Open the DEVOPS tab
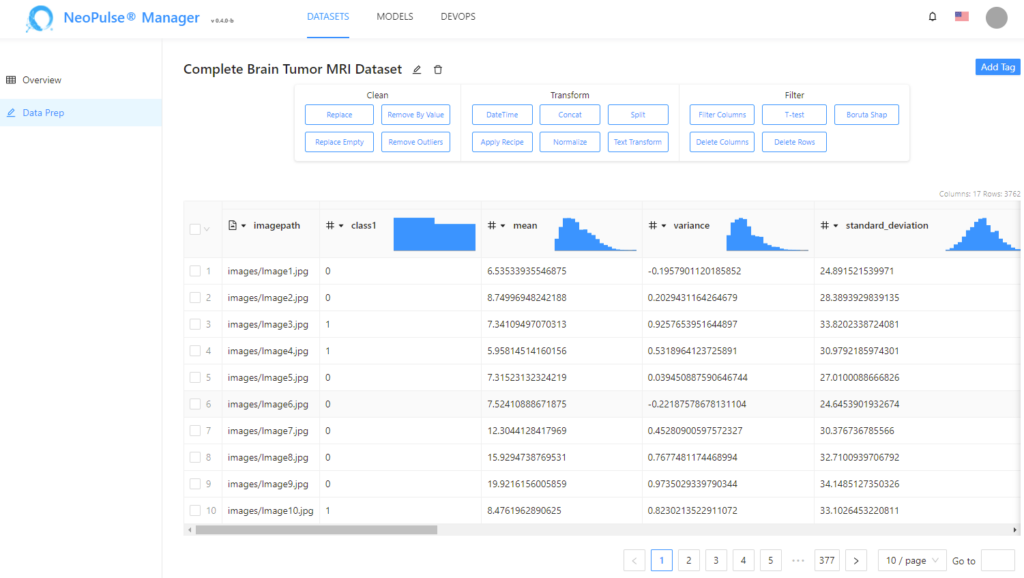The image size is (1024, 578). [x=458, y=17]
